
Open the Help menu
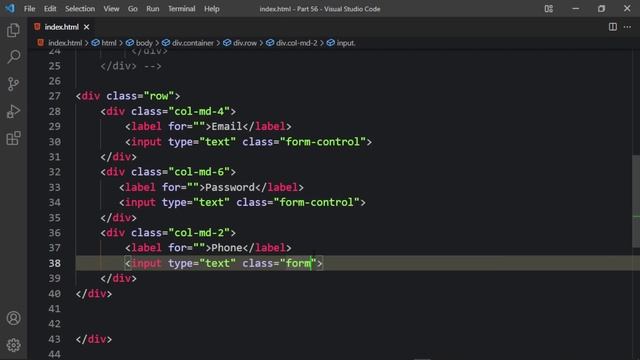[212, 9]
